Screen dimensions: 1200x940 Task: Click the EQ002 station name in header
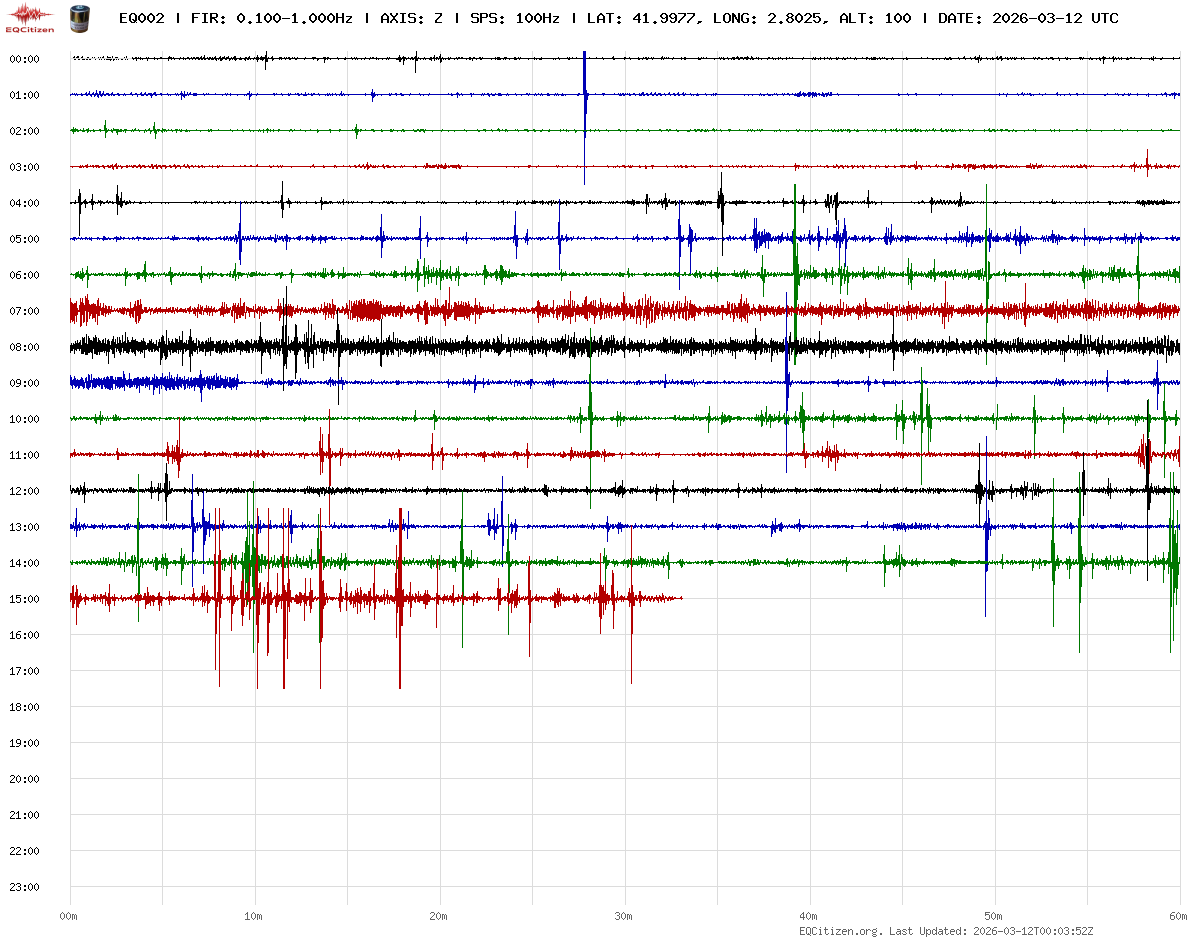pyautogui.click(x=141, y=18)
